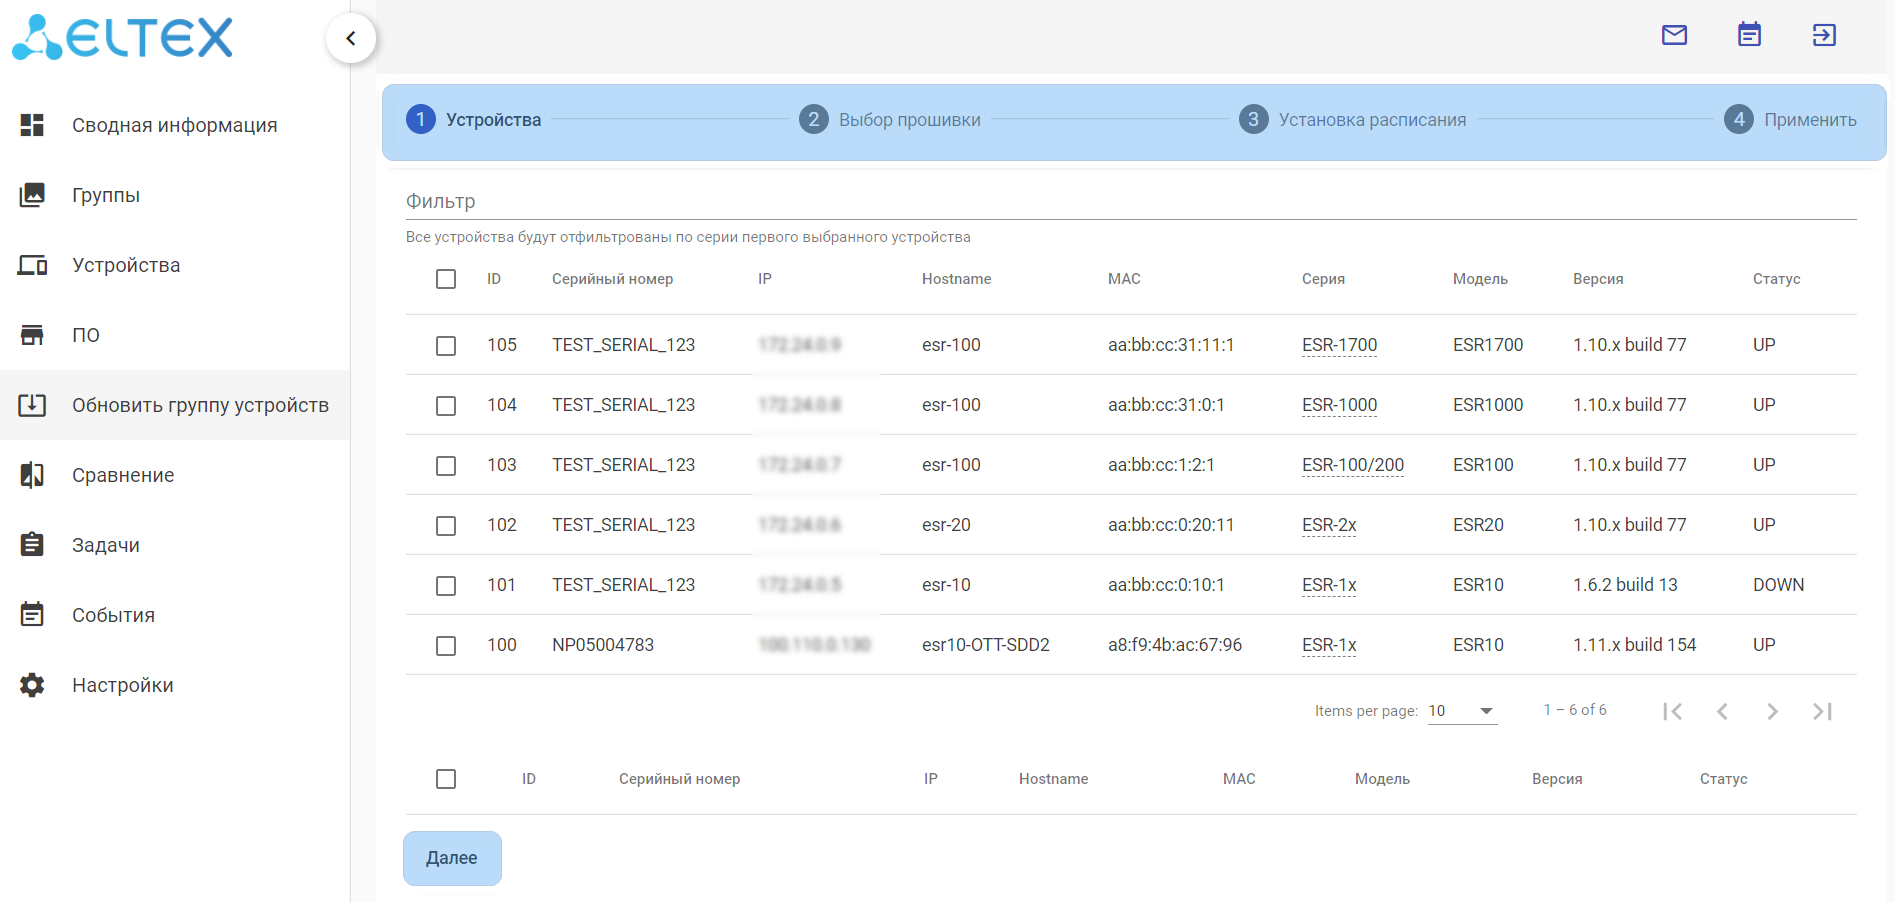Open the Items per page dropdown
Image resolution: width=1895 pixels, height=902 pixels.
click(x=1461, y=711)
